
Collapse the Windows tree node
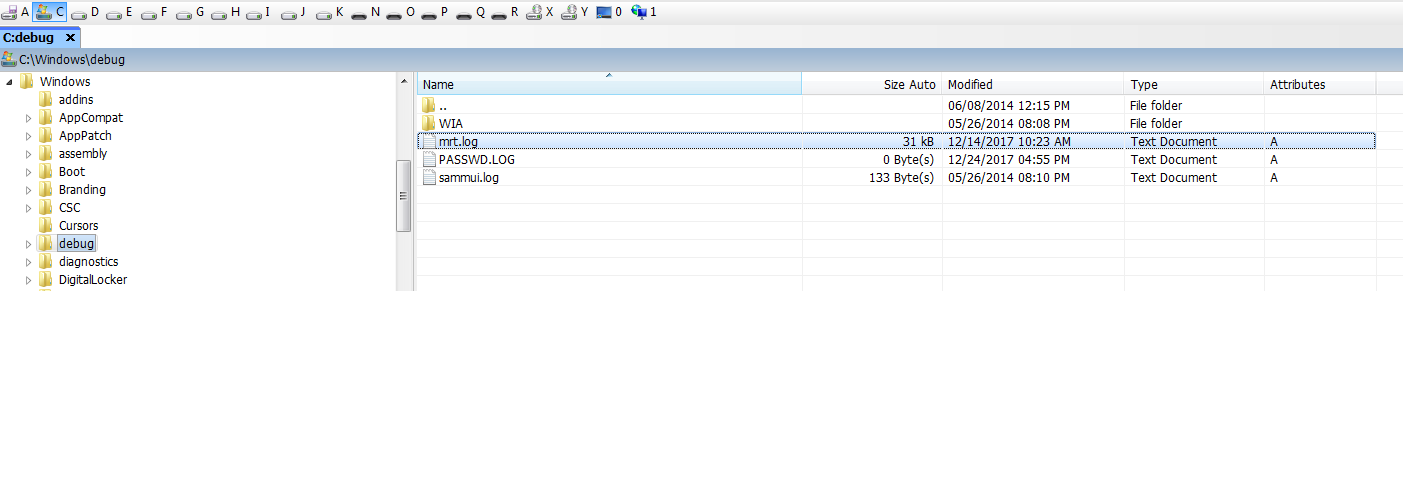(x=9, y=82)
